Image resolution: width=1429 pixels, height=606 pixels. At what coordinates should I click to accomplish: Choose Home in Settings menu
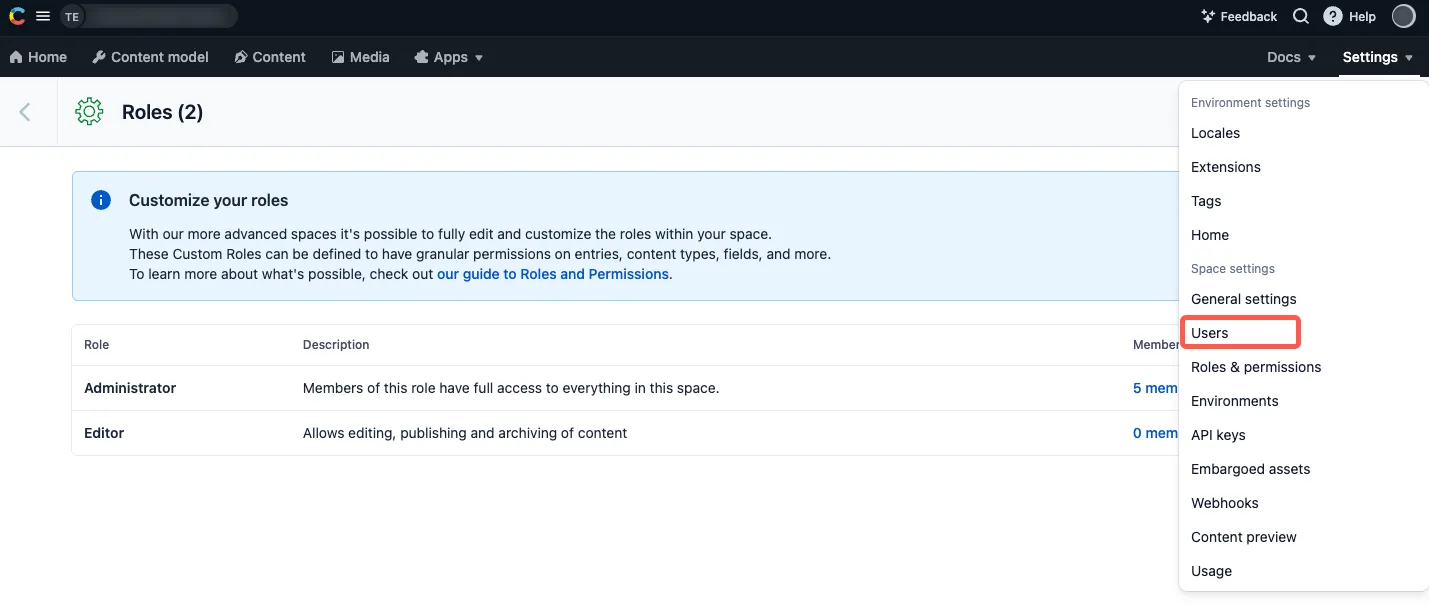click(1303, 235)
